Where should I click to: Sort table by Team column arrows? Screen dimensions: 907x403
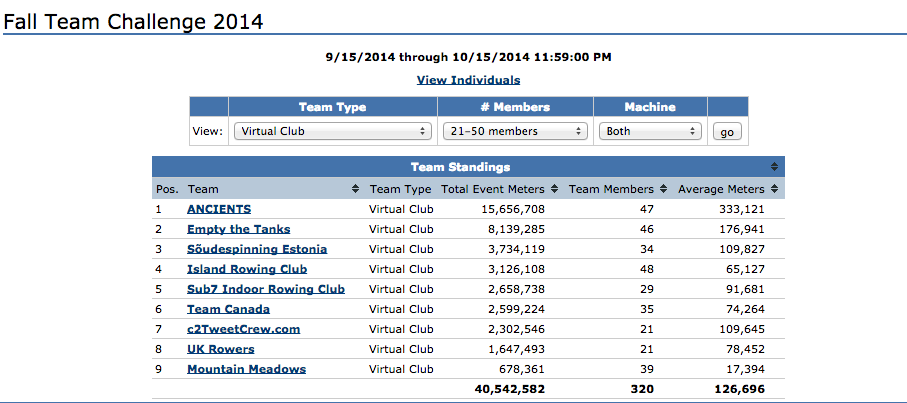pos(355,189)
